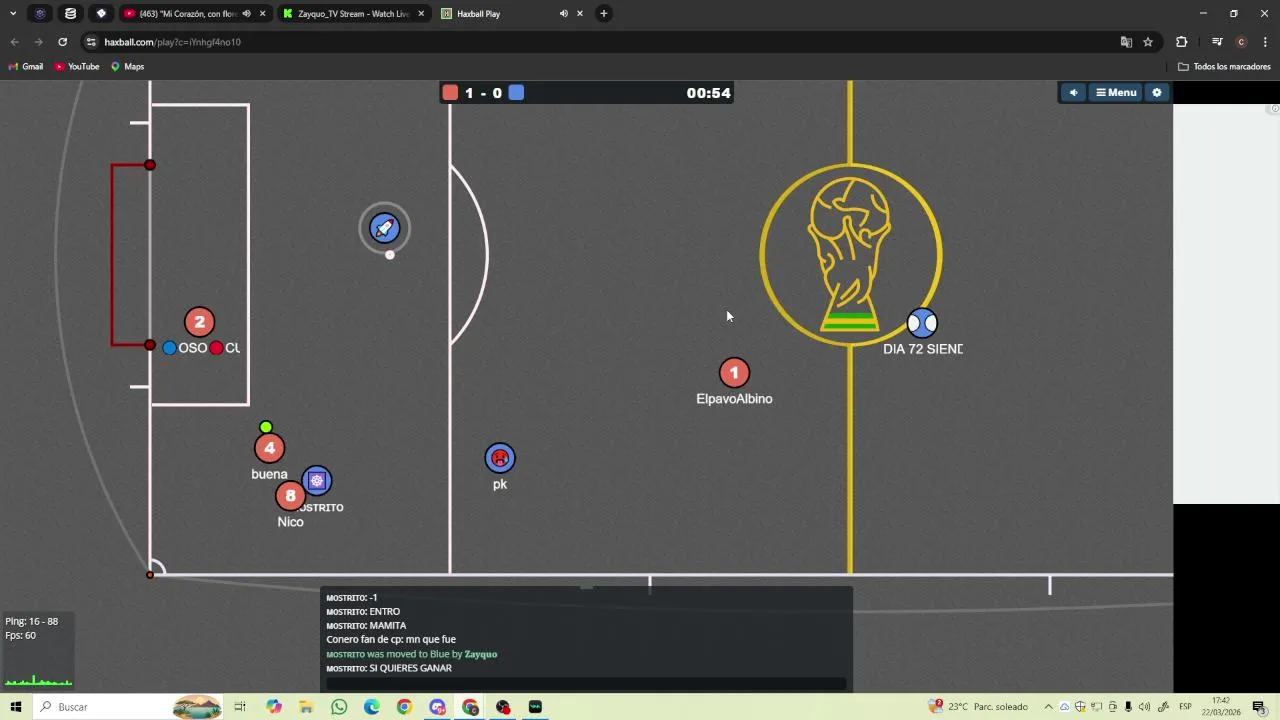This screenshot has height=720, width=1280.
Task: Open the Windows Start menu
Action: (x=15, y=707)
